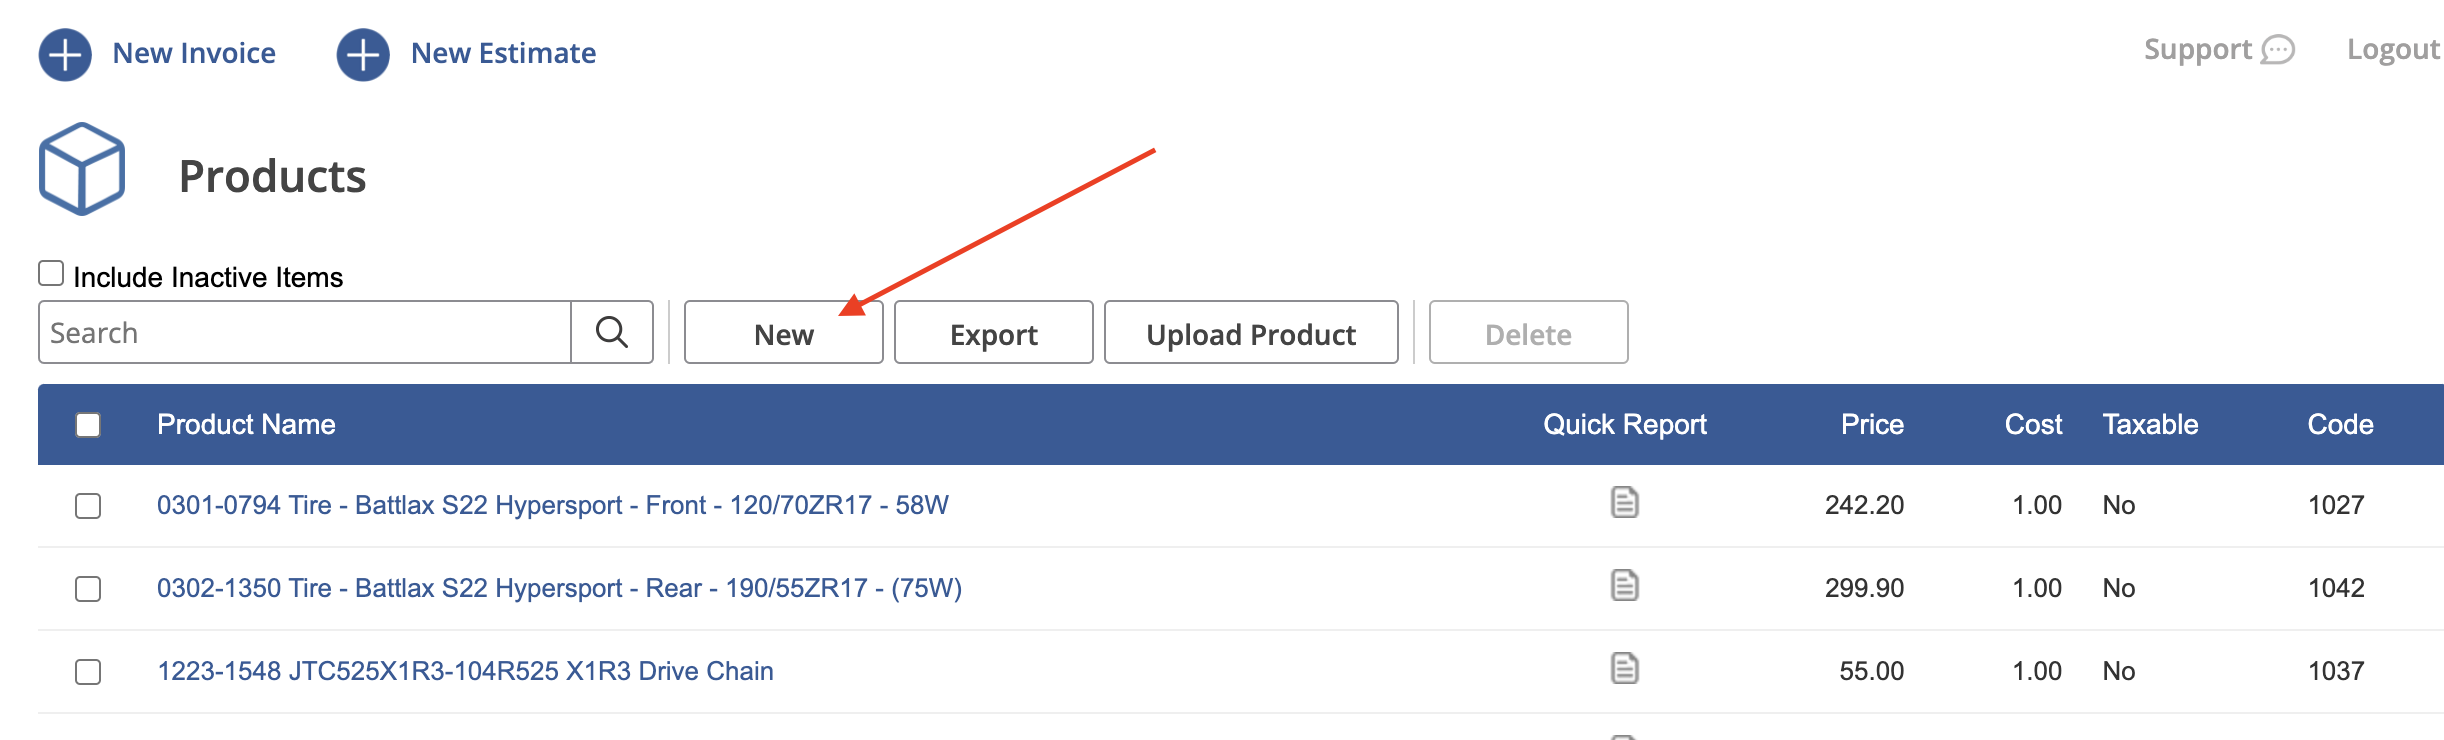The image size is (2444, 740).
Task: Open quick report for Battlax Front tire
Action: coord(1625,503)
